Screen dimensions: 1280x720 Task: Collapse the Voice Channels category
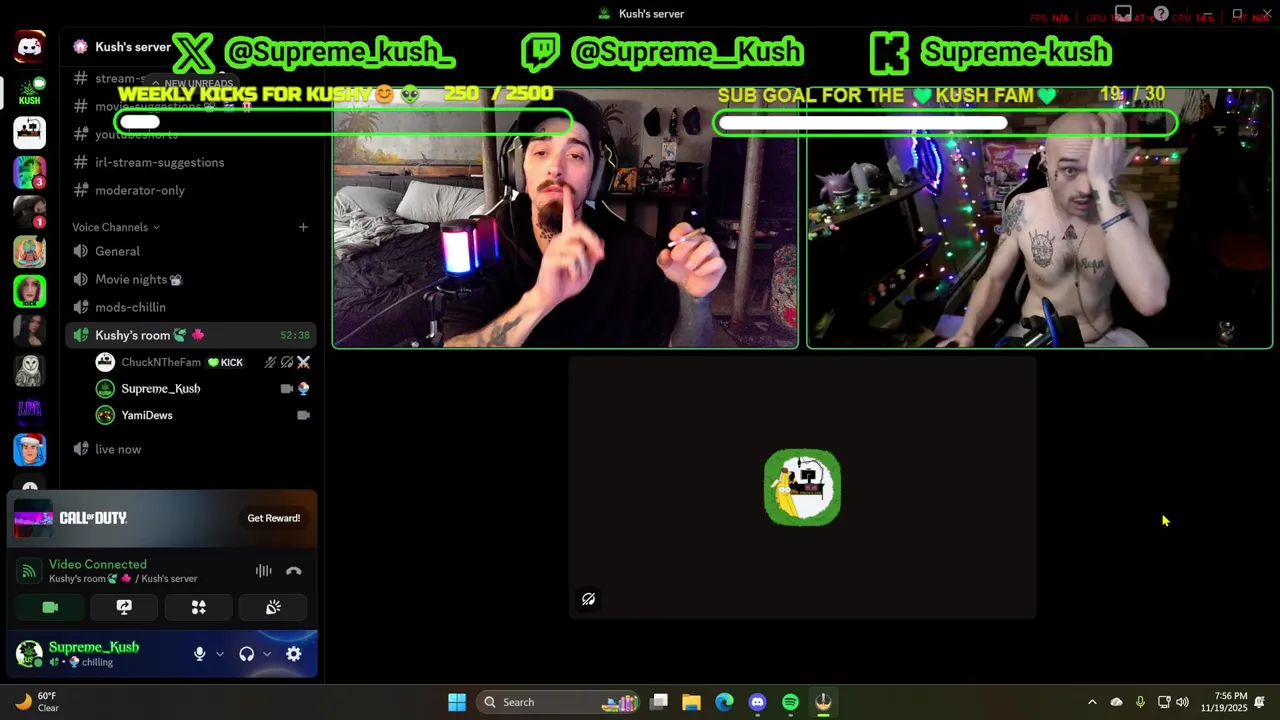pyautogui.click(x=116, y=227)
